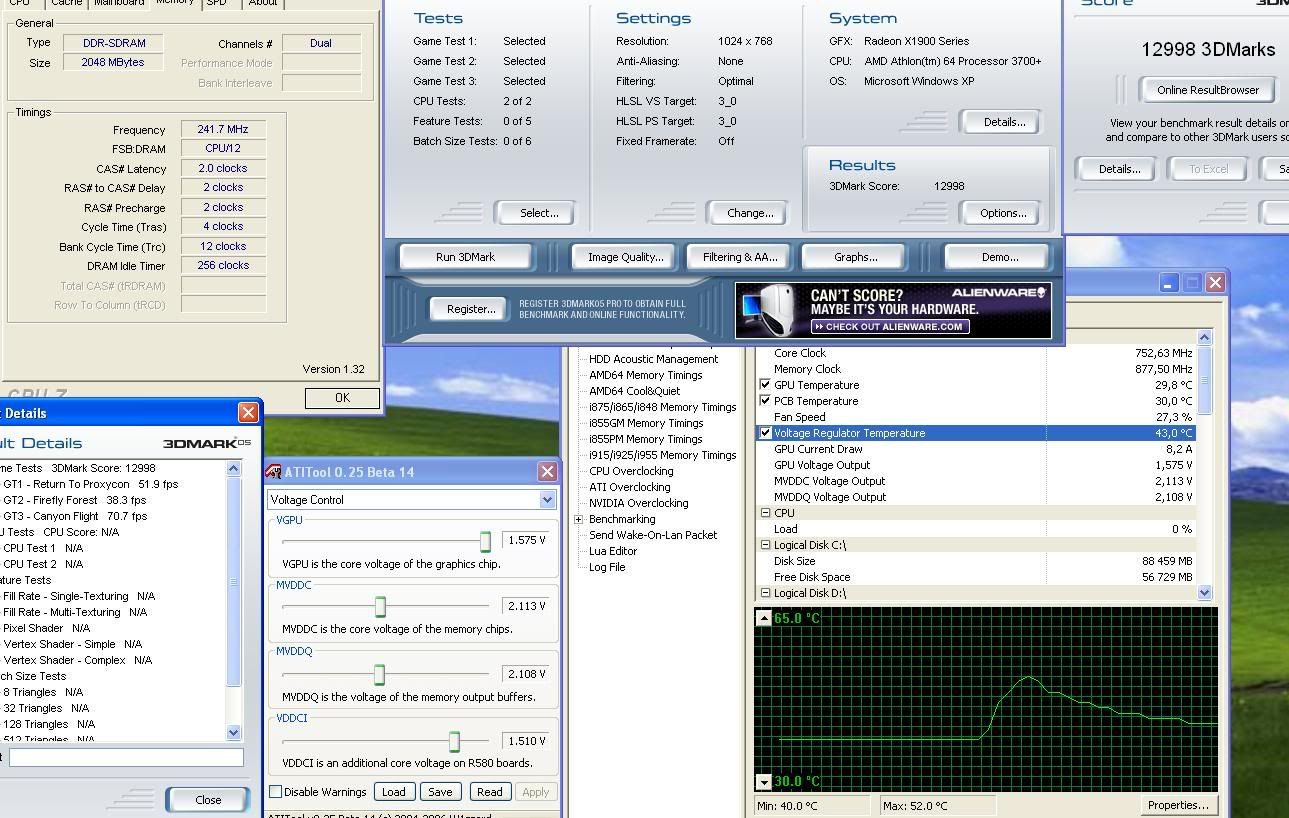Open the About tab in CPU-Z
This screenshot has height=818, width=1289.
click(262, 3)
